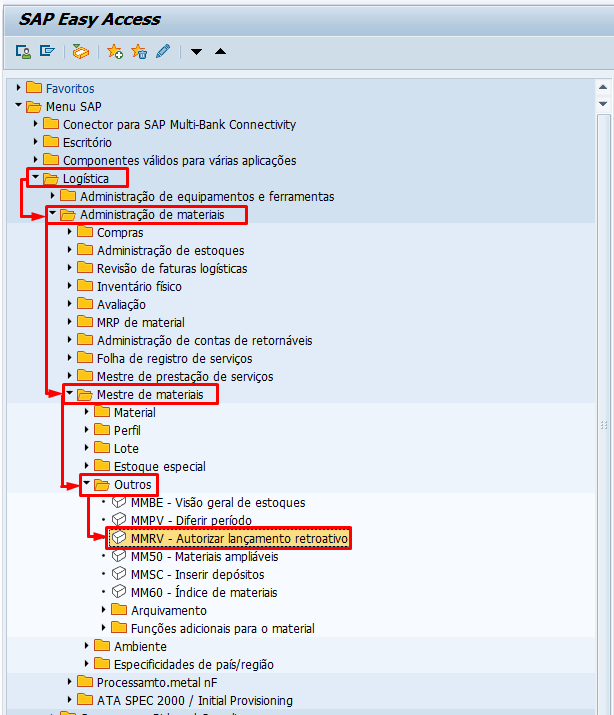Select MM60 - Índice de materiais
This screenshot has height=715, width=614.
coord(203,592)
